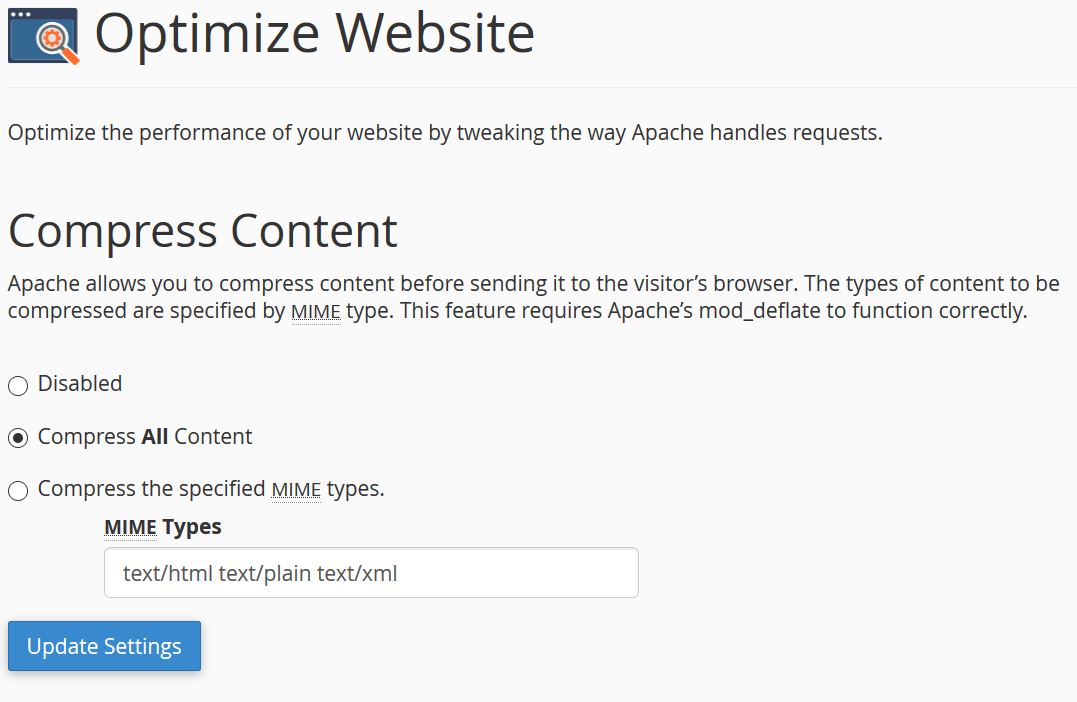Choose the Compress All Content radio button

18,439
